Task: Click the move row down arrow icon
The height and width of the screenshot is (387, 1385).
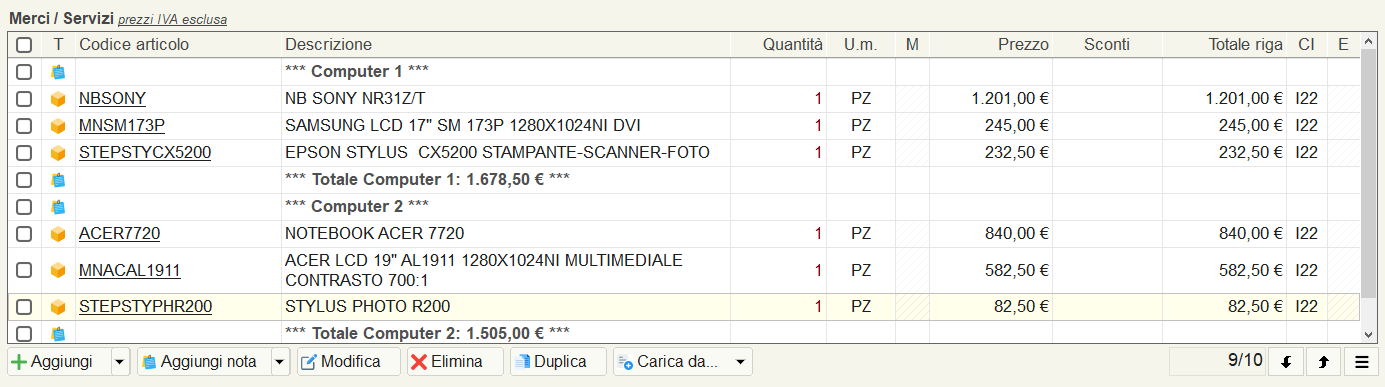Action: coord(1285,362)
